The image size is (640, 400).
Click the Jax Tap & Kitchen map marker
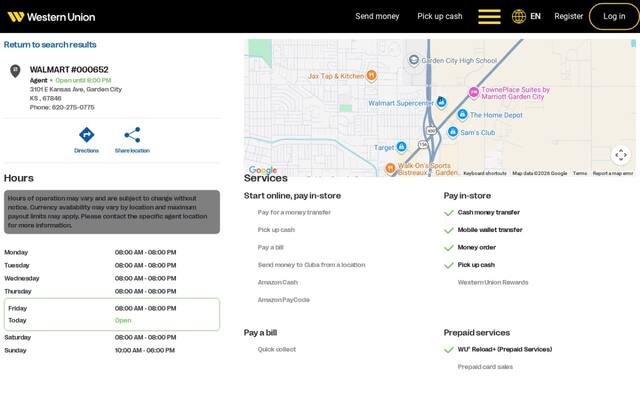371,76
